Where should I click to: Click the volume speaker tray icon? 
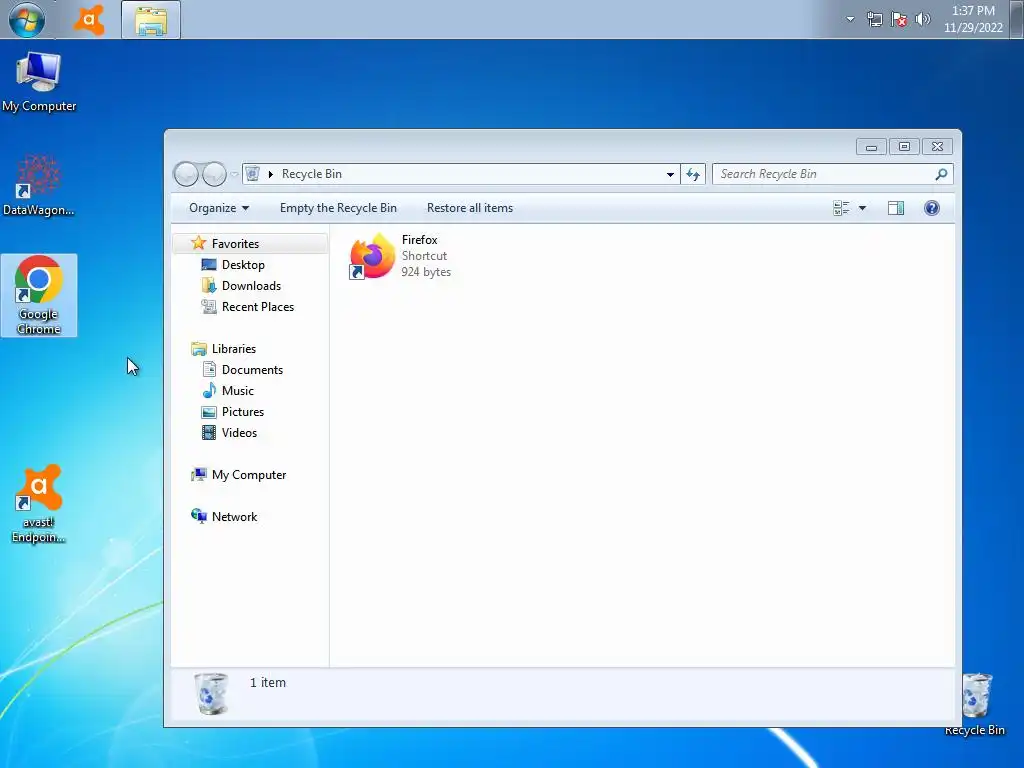(x=922, y=19)
